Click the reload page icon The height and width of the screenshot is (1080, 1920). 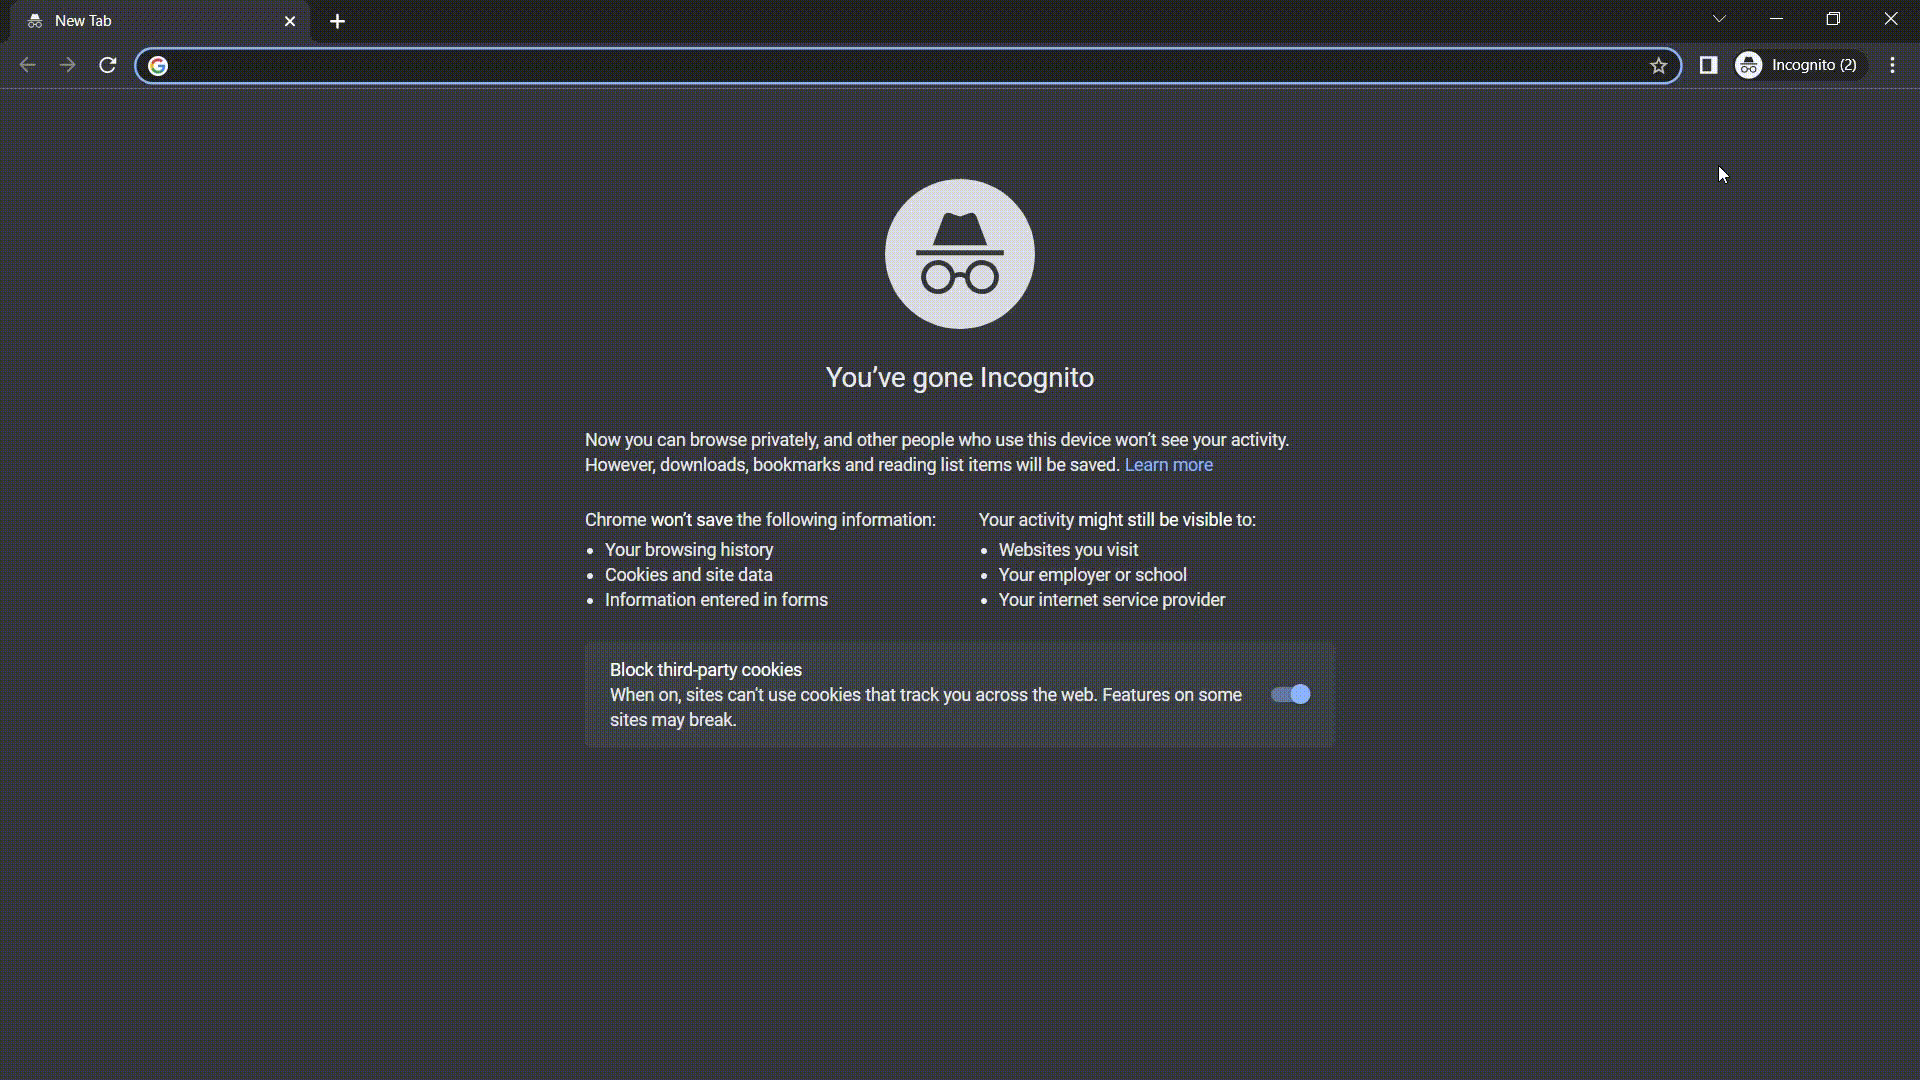coord(109,65)
